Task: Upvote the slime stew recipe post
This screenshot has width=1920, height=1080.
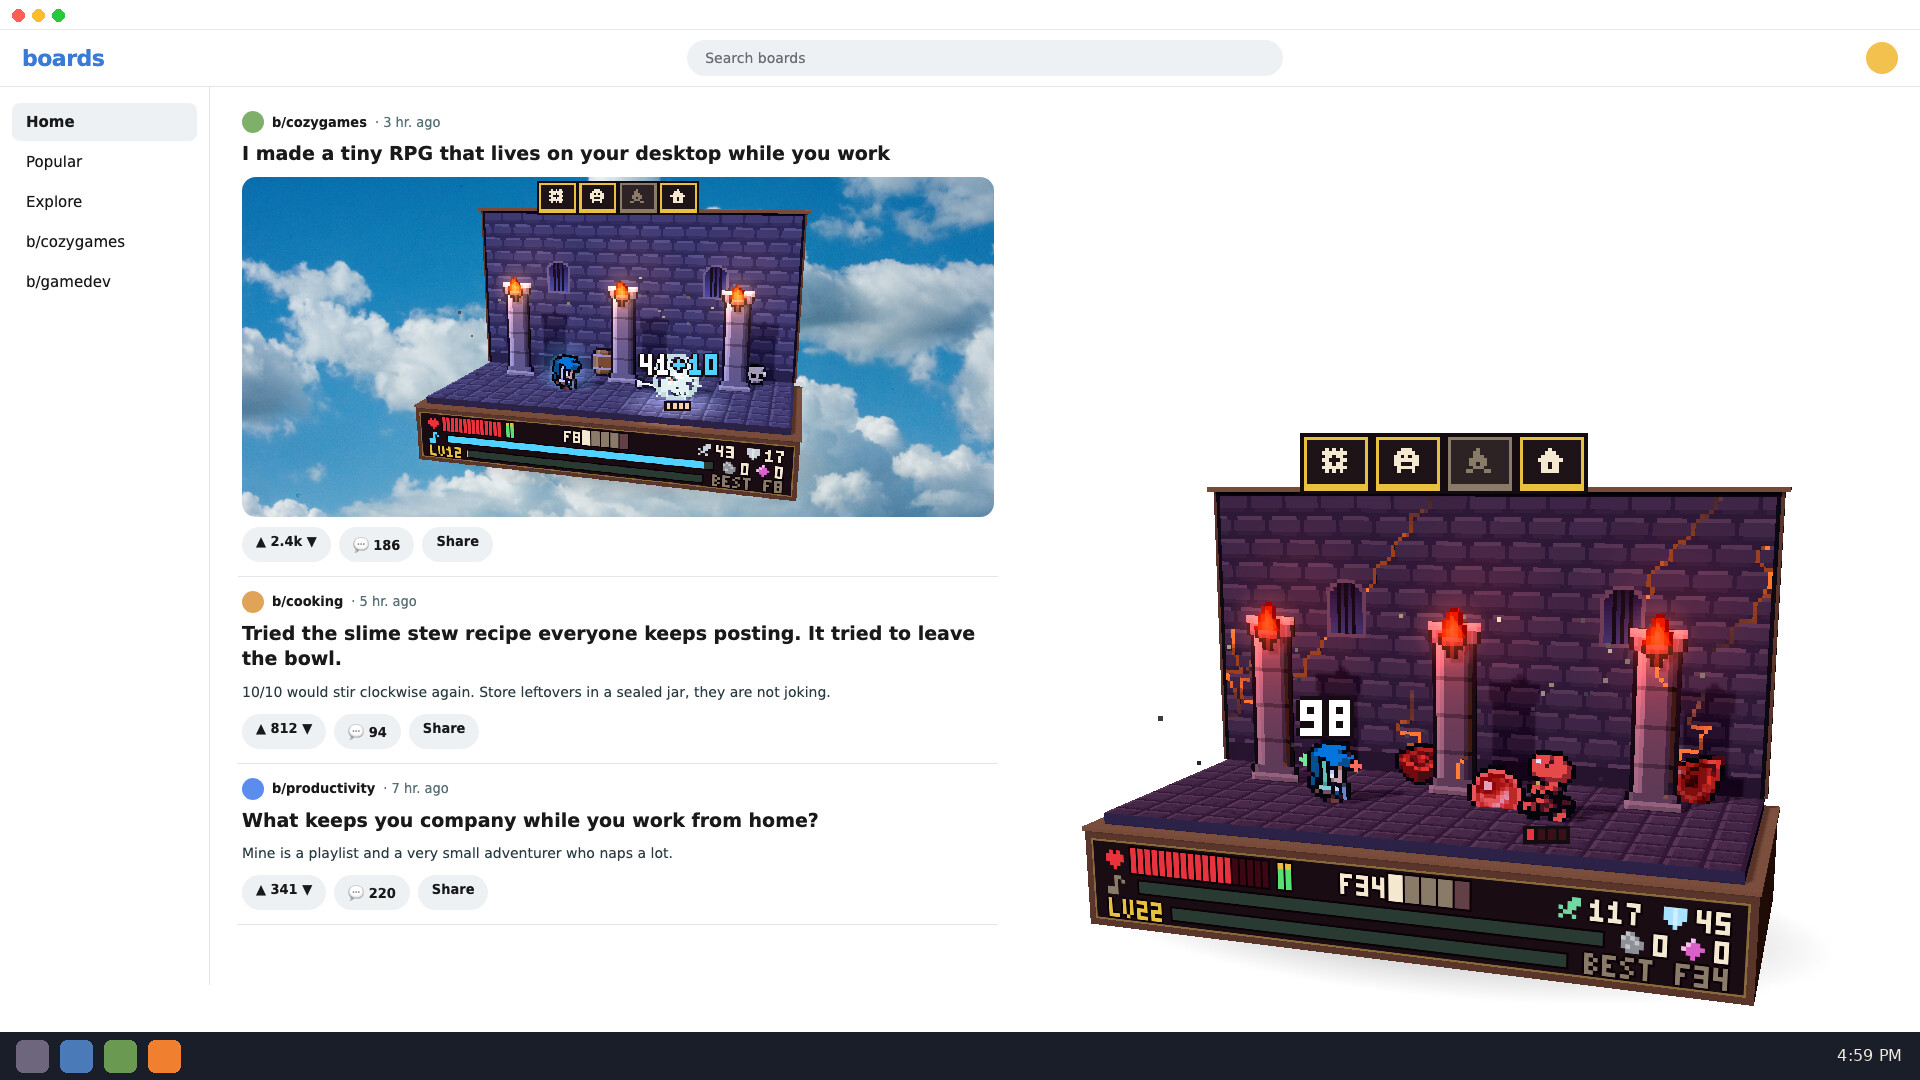Action: click(x=261, y=729)
